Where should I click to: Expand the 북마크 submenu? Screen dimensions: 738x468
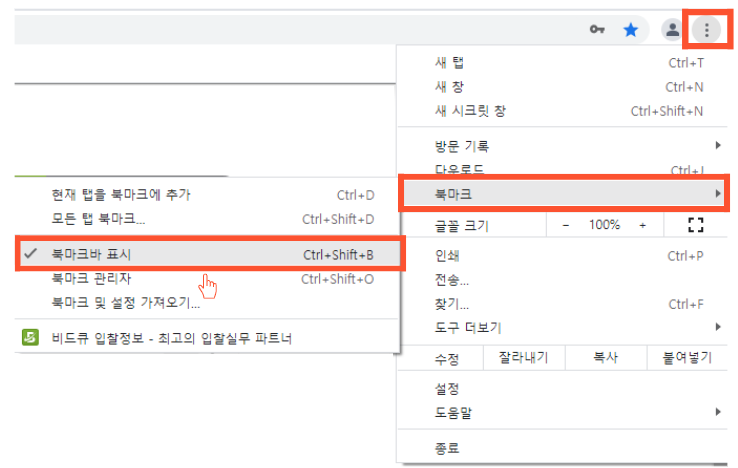[564, 194]
